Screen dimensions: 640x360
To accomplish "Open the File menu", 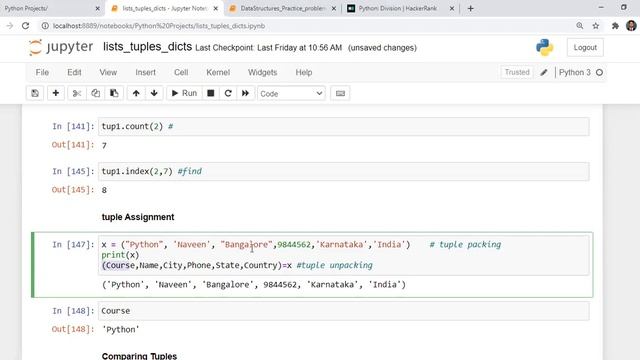I will click(42, 72).
